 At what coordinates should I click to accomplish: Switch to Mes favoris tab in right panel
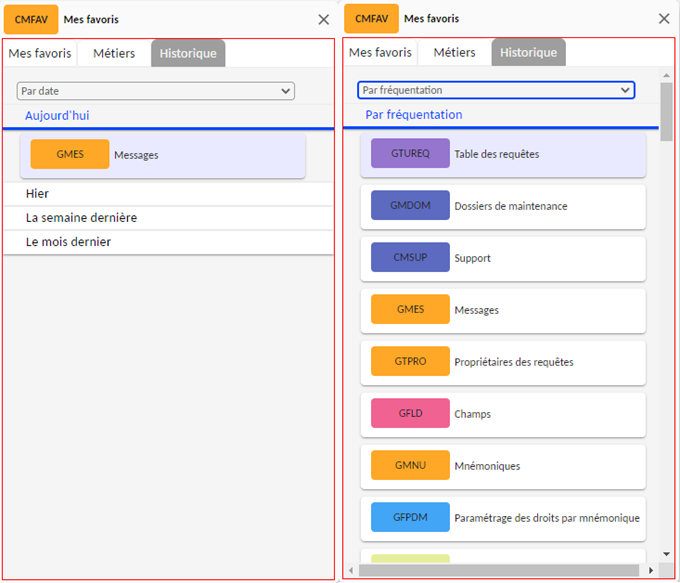(380, 53)
